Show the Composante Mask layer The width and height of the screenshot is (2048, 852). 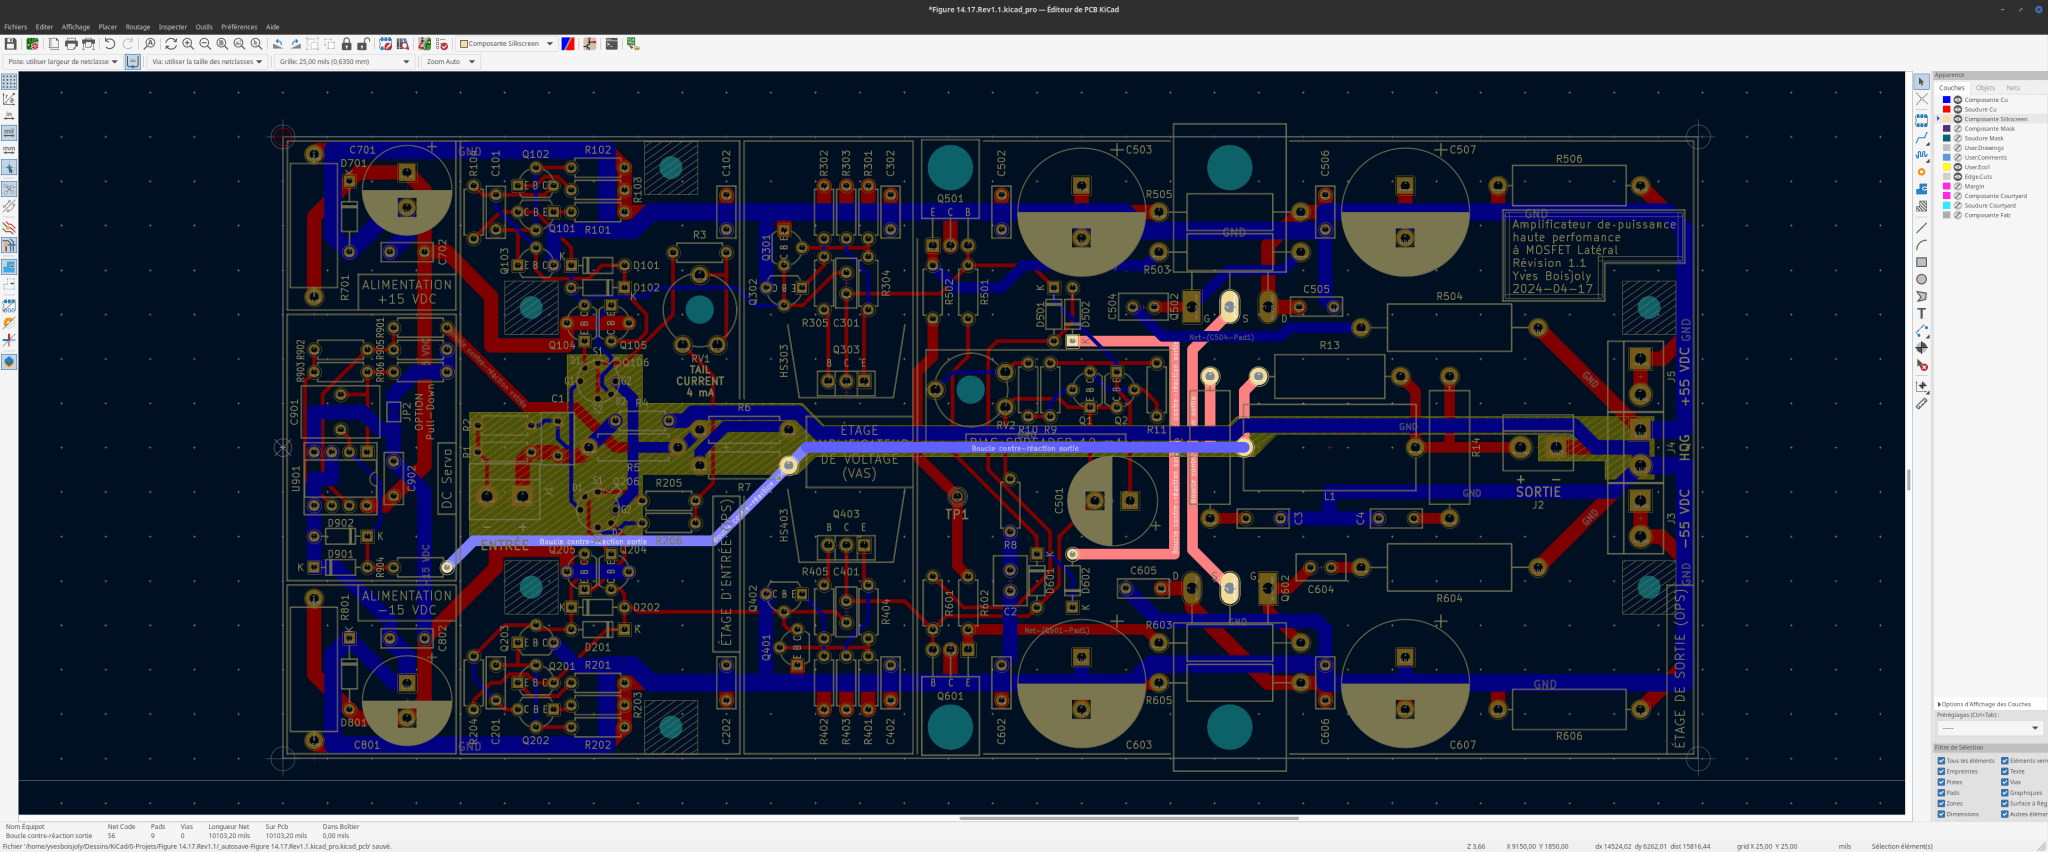1958,129
